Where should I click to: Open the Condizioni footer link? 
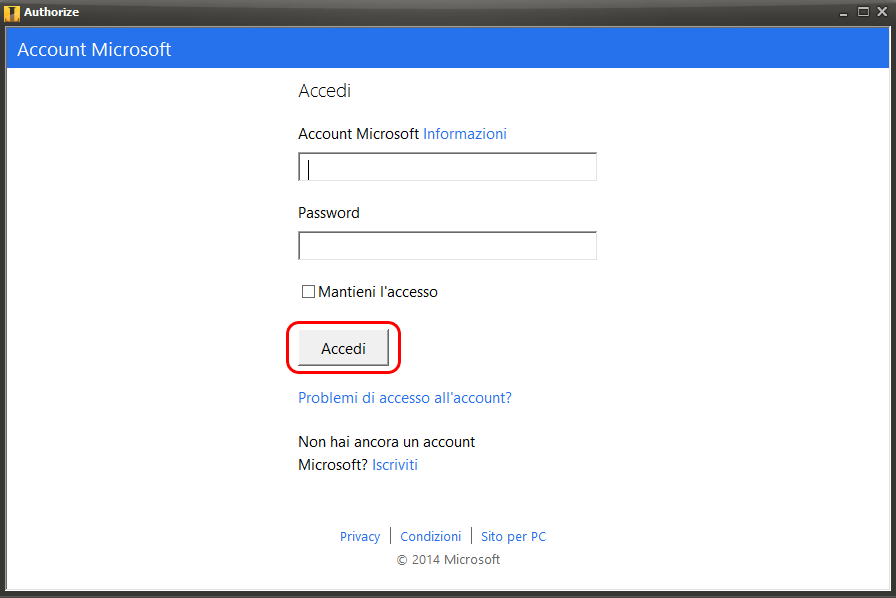[430, 536]
